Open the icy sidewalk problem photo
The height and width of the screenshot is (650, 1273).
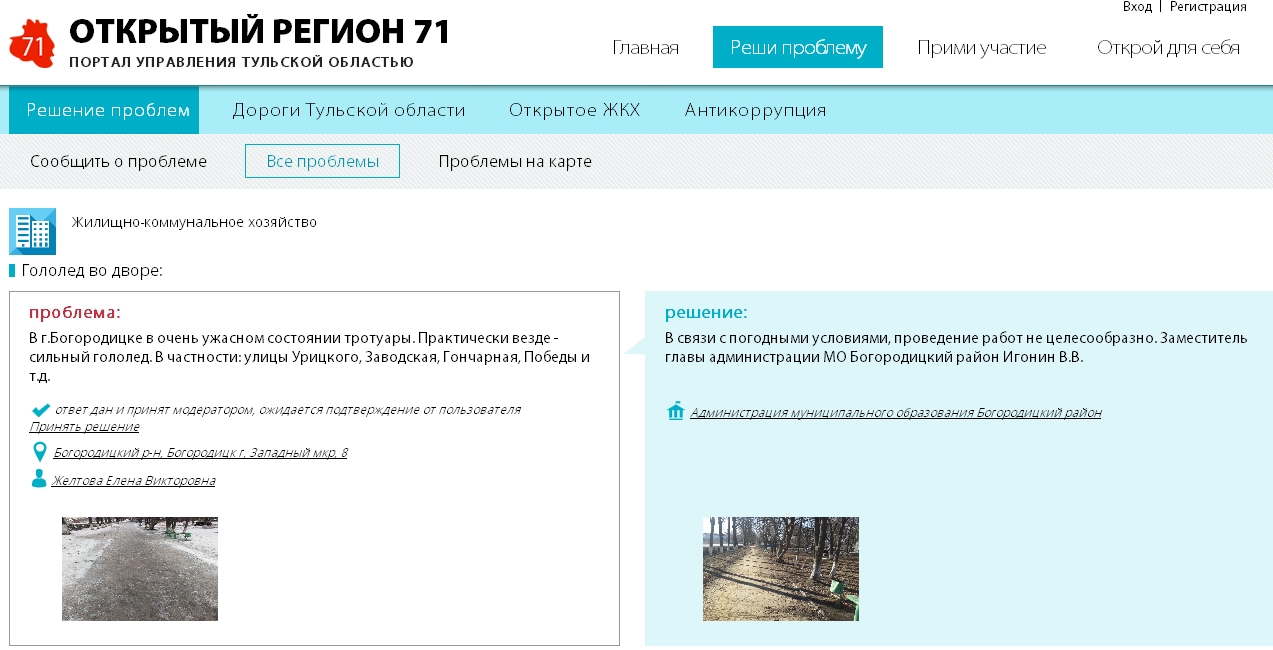point(140,569)
